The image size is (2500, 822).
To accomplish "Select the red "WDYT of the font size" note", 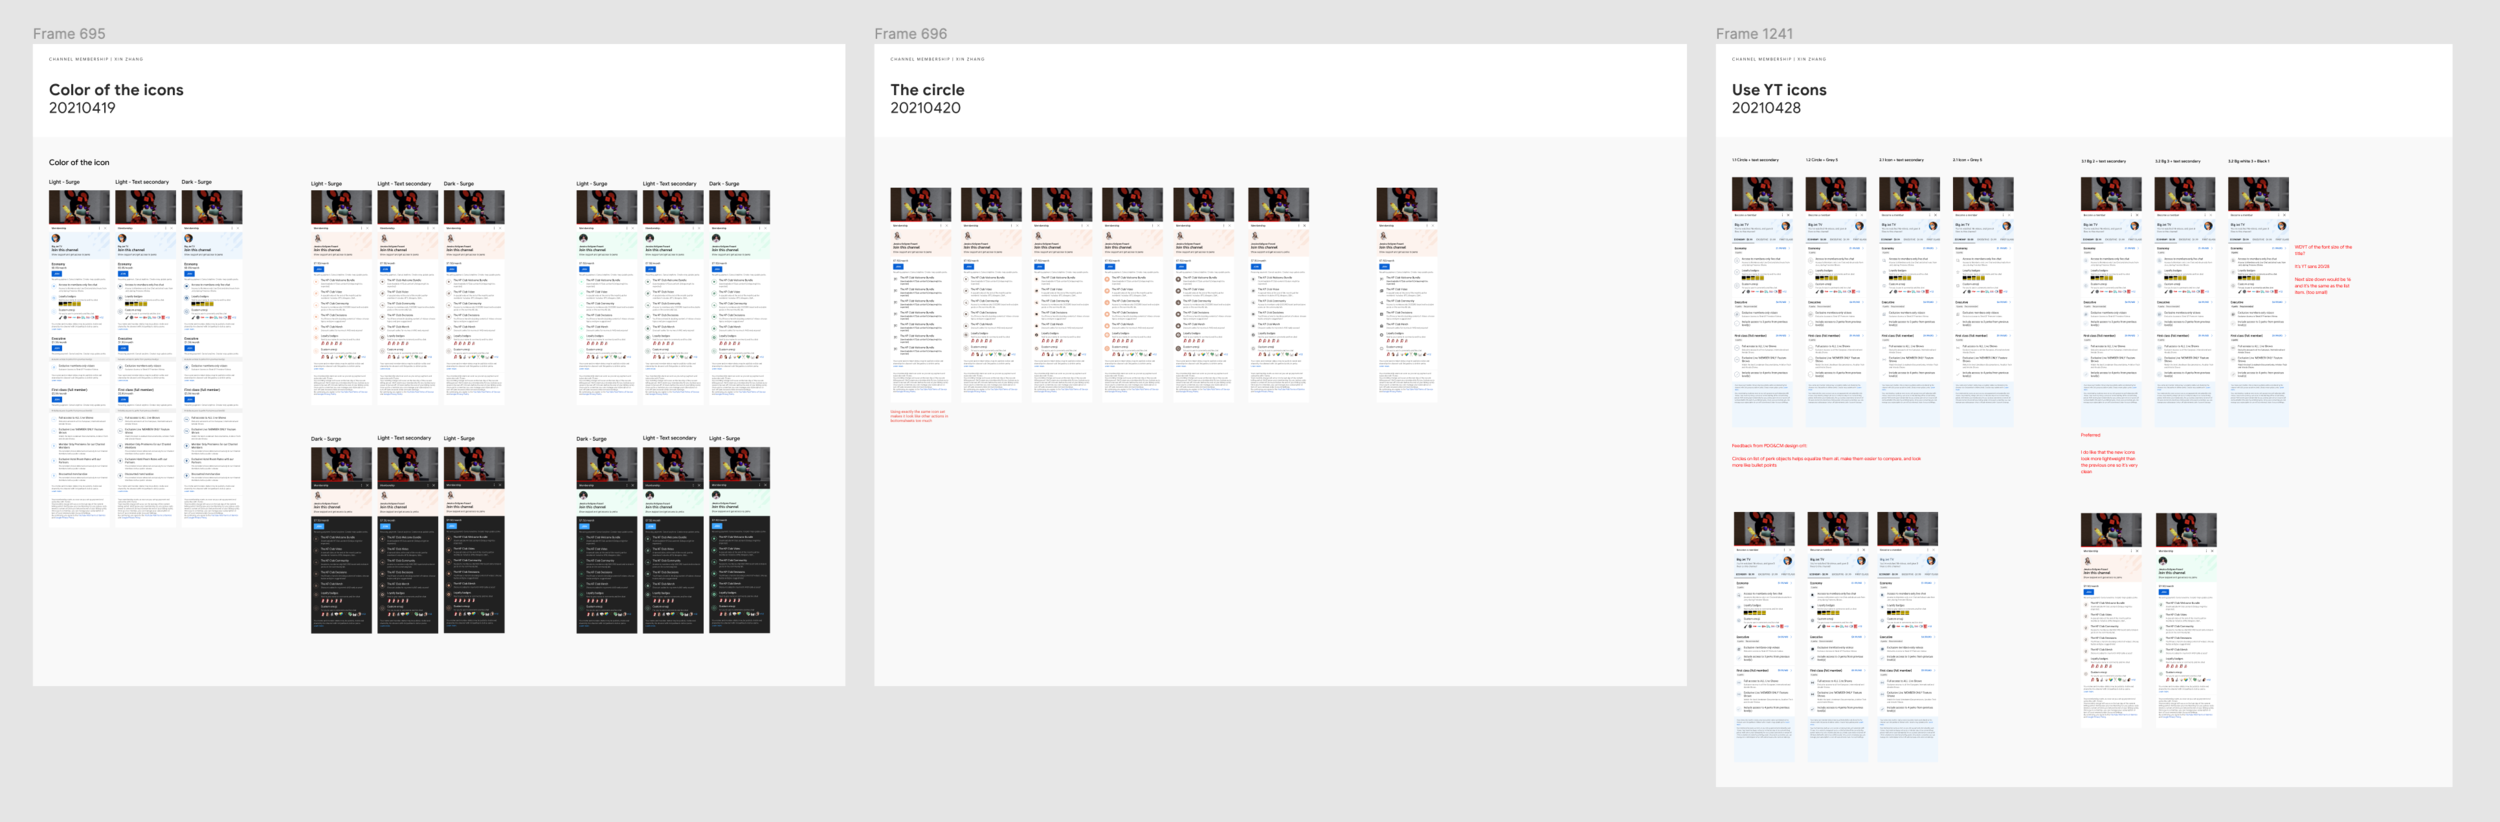I will (x=2323, y=250).
